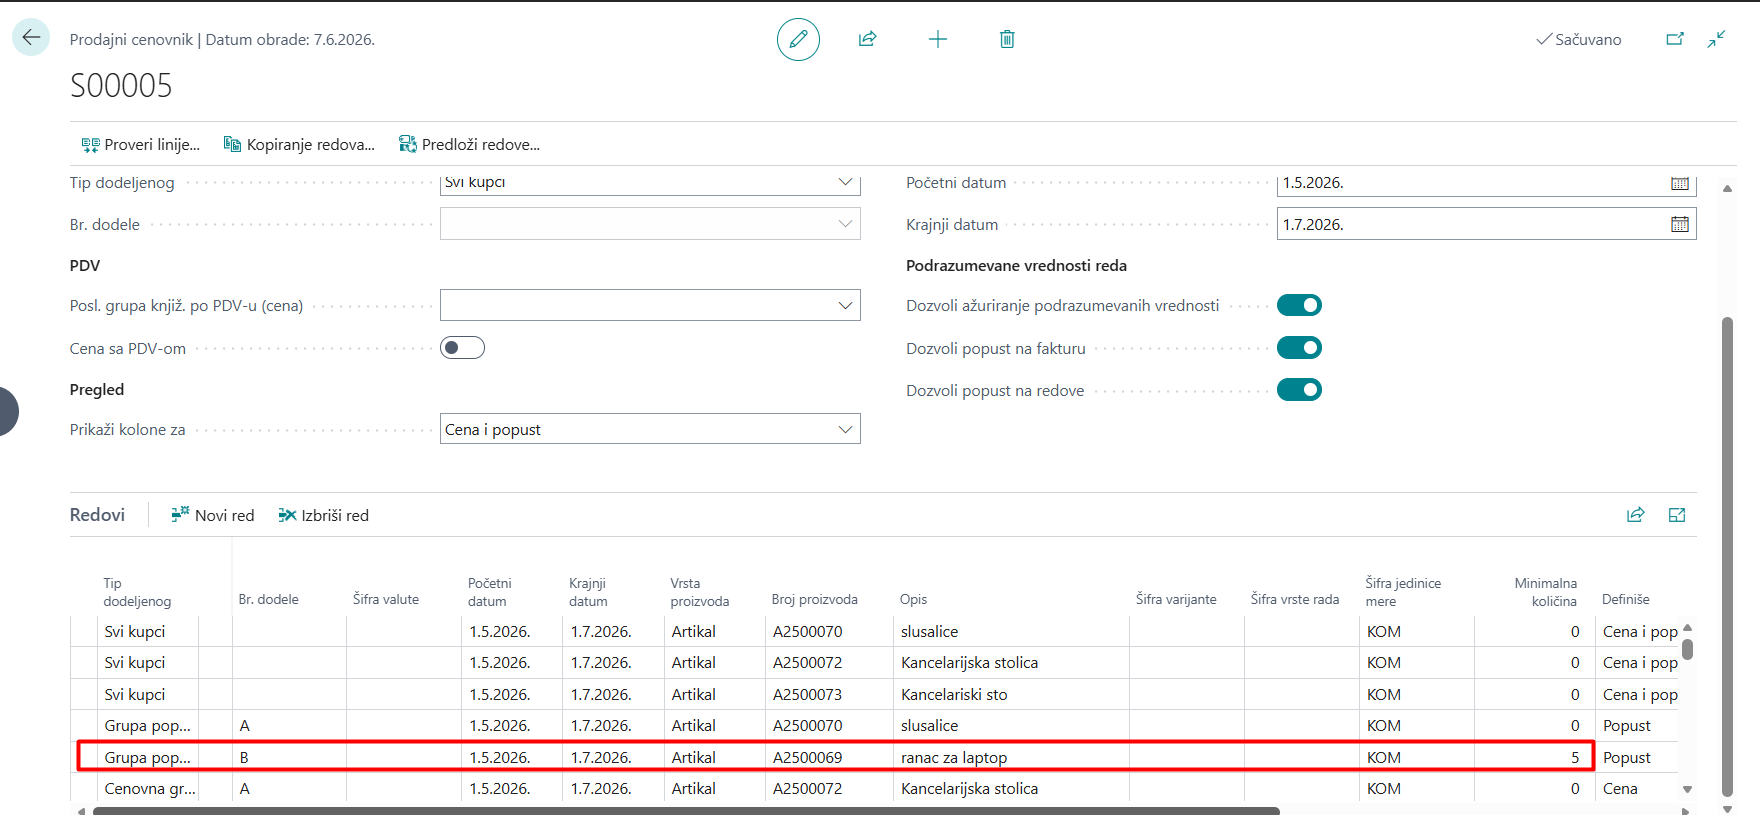
Task: Click the plus new record icon
Action: tap(937, 39)
